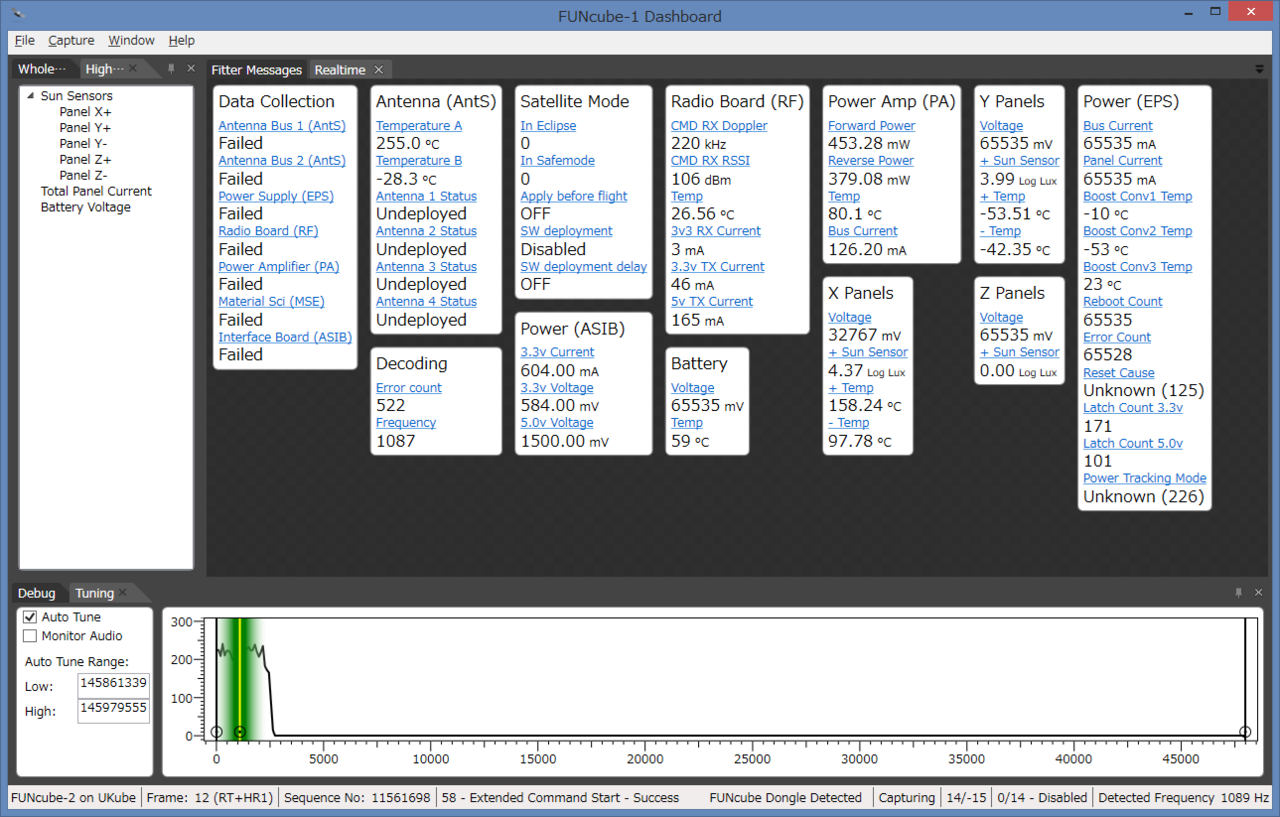The width and height of the screenshot is (1280, 817).
Task: Click the left range marker circle at 0
Action: click(216, 732)
